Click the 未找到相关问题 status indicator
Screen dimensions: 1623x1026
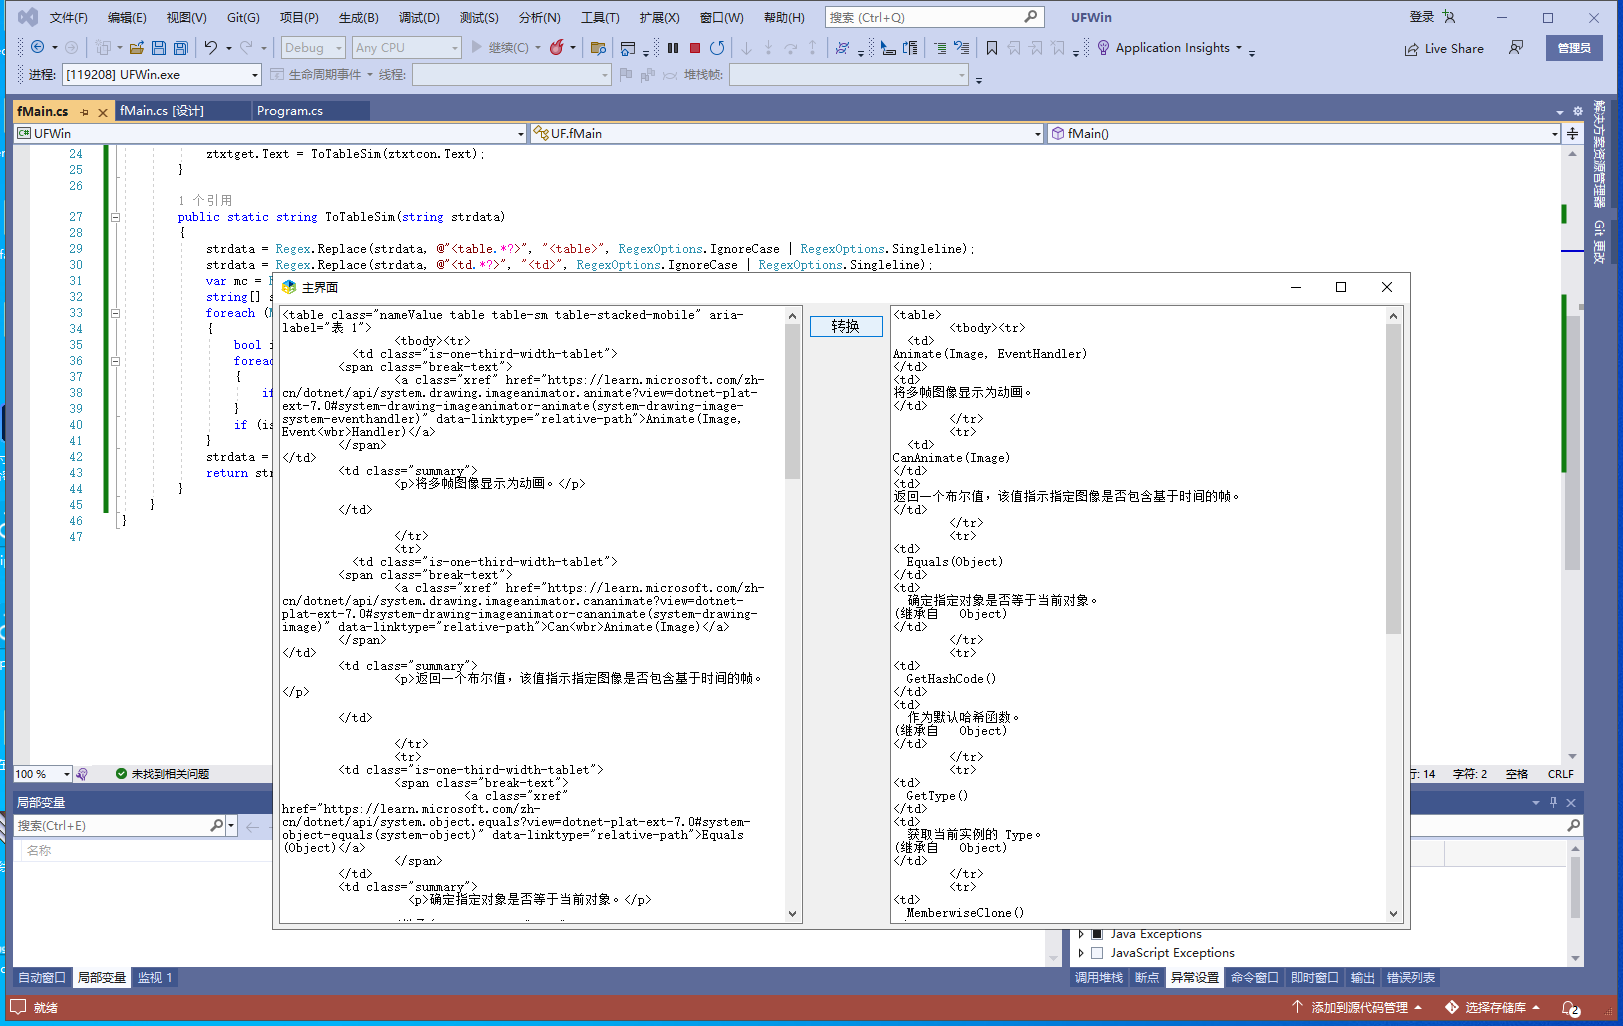coord(162,774)
